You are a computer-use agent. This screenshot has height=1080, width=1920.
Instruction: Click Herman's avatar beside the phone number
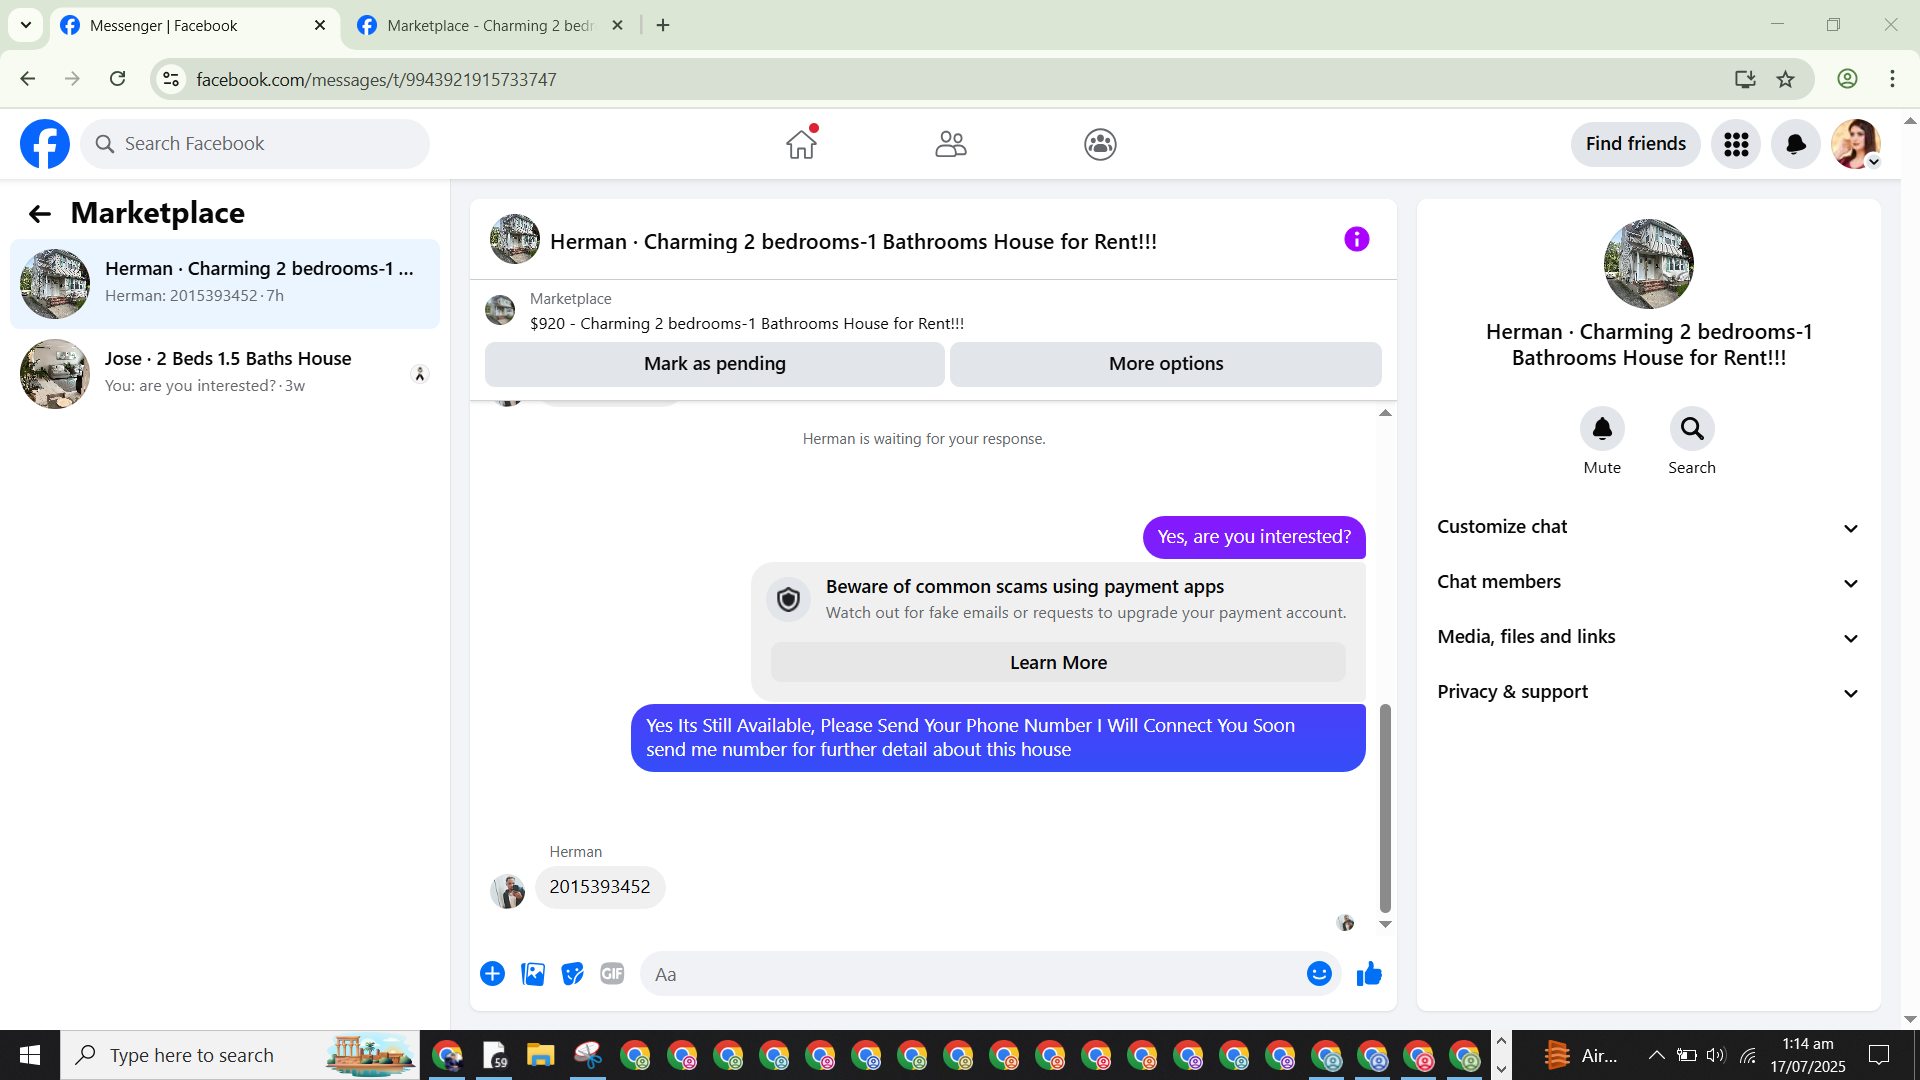tap(508, 890)
